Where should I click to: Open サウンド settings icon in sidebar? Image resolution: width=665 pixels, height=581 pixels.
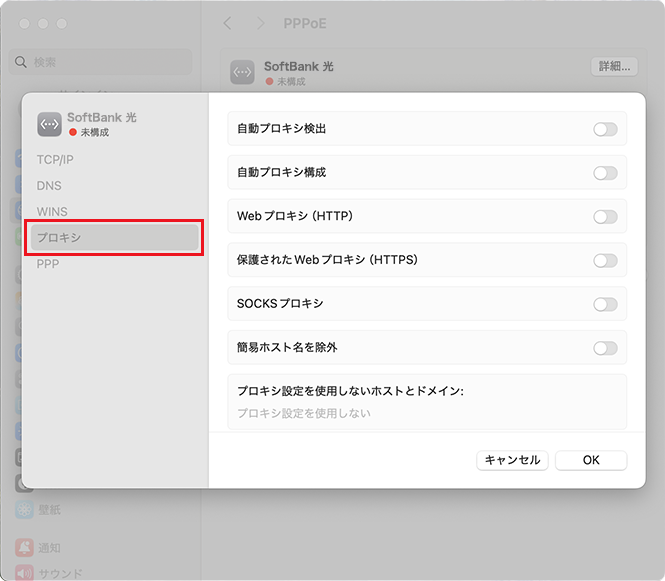[x=24, y=574]
